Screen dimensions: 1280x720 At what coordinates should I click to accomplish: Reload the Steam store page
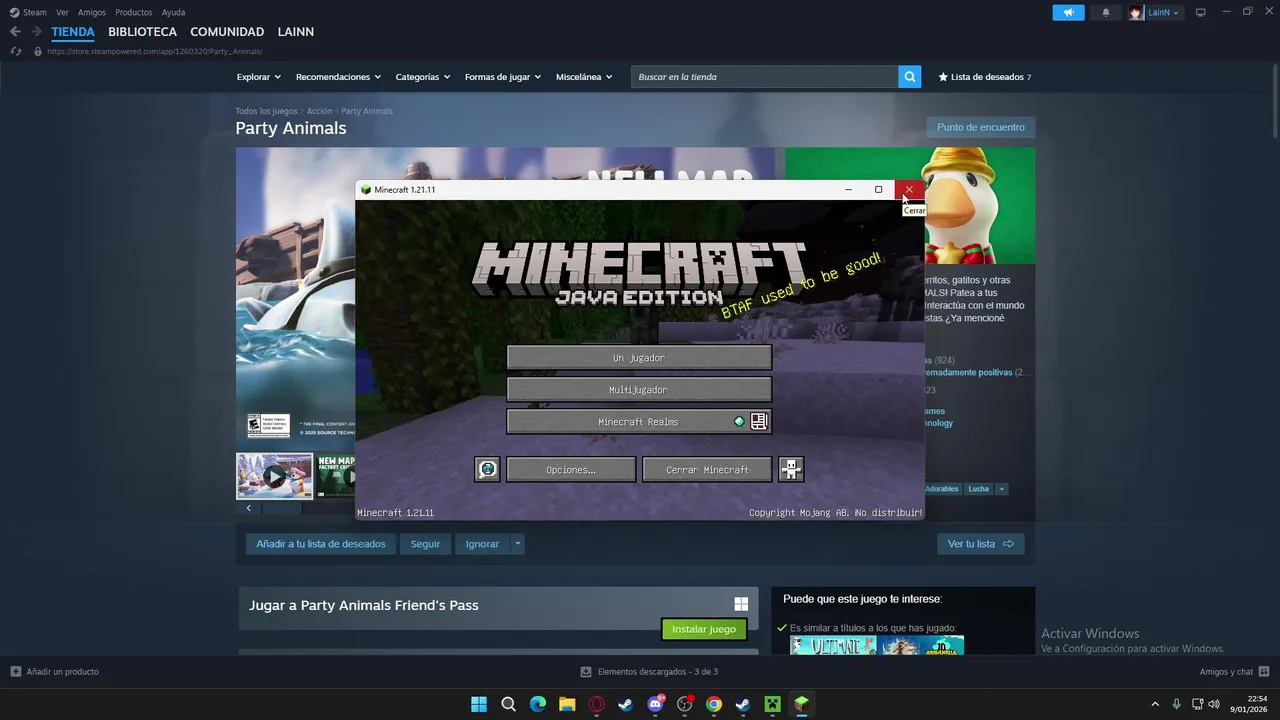[x=15, y=51]
